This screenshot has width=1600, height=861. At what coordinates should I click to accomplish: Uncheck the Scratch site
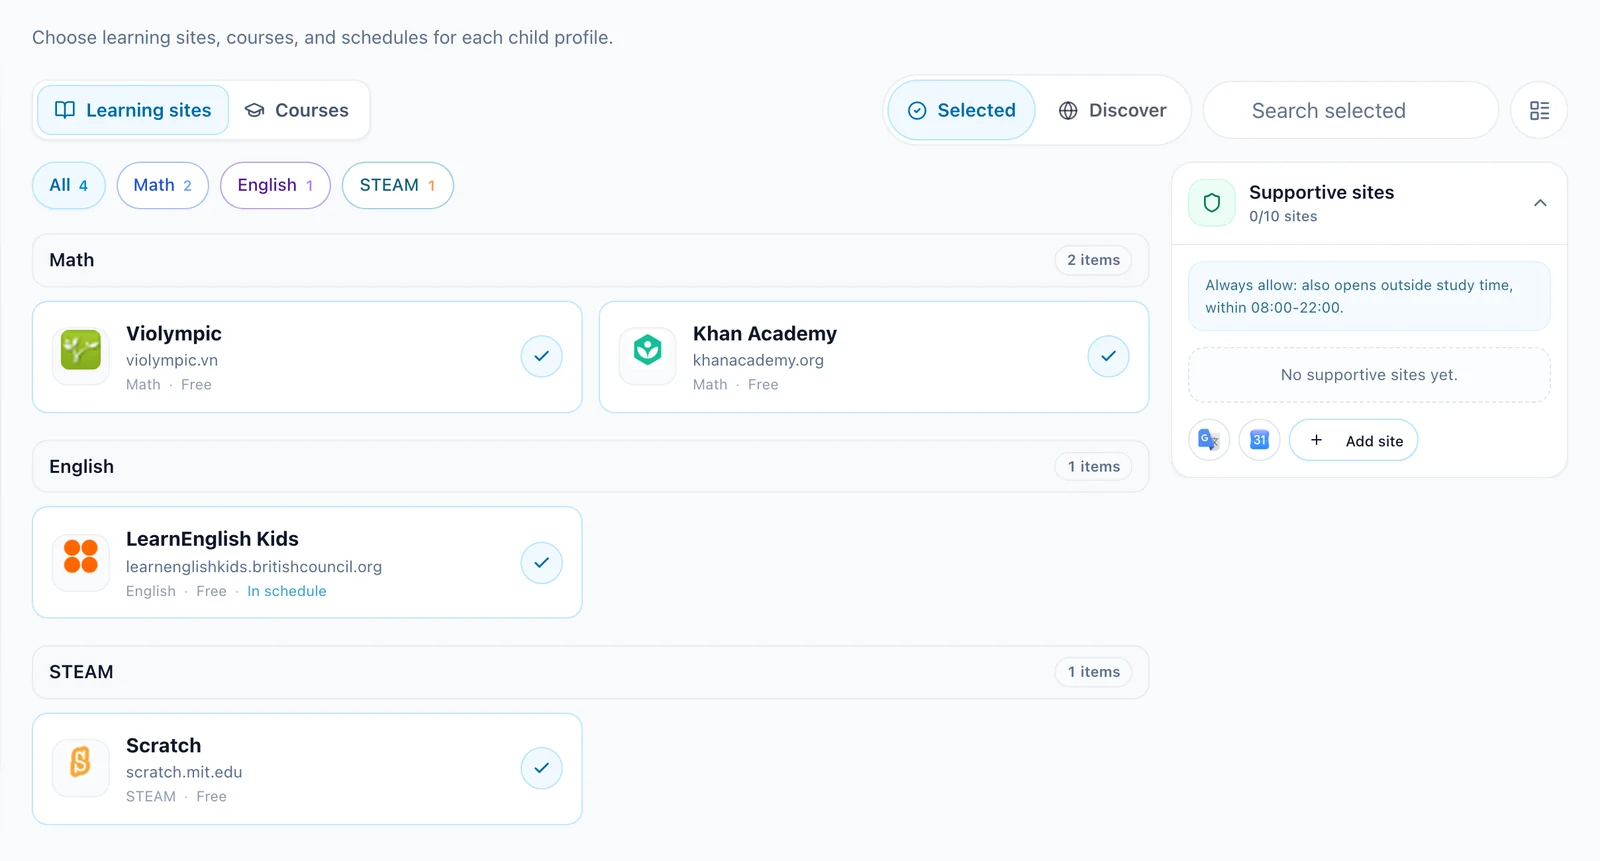pyautogui.click(x=541, y=768)
